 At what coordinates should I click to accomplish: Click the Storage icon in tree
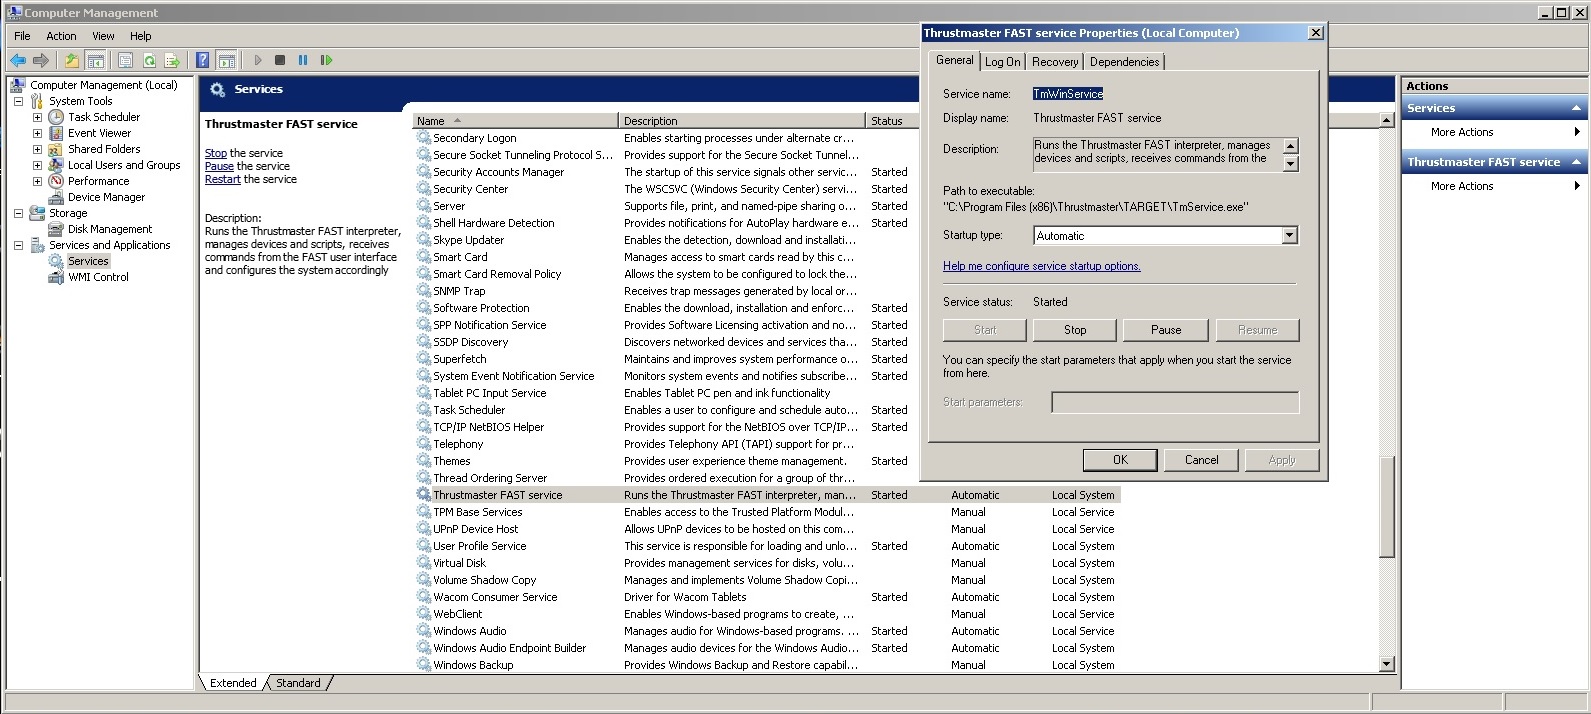point(37,213)
